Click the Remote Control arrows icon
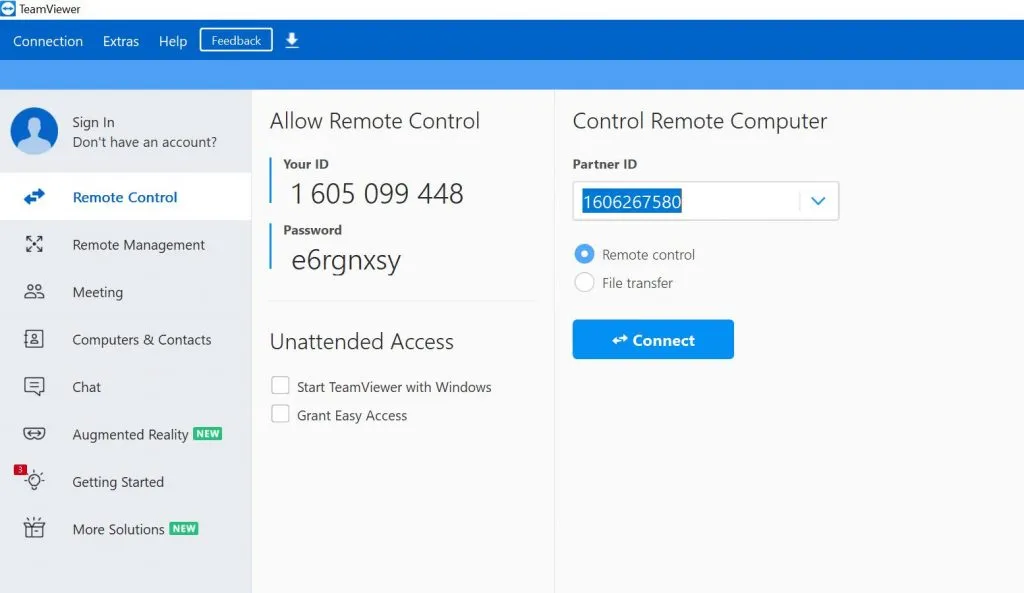 (x=34, y=197)
